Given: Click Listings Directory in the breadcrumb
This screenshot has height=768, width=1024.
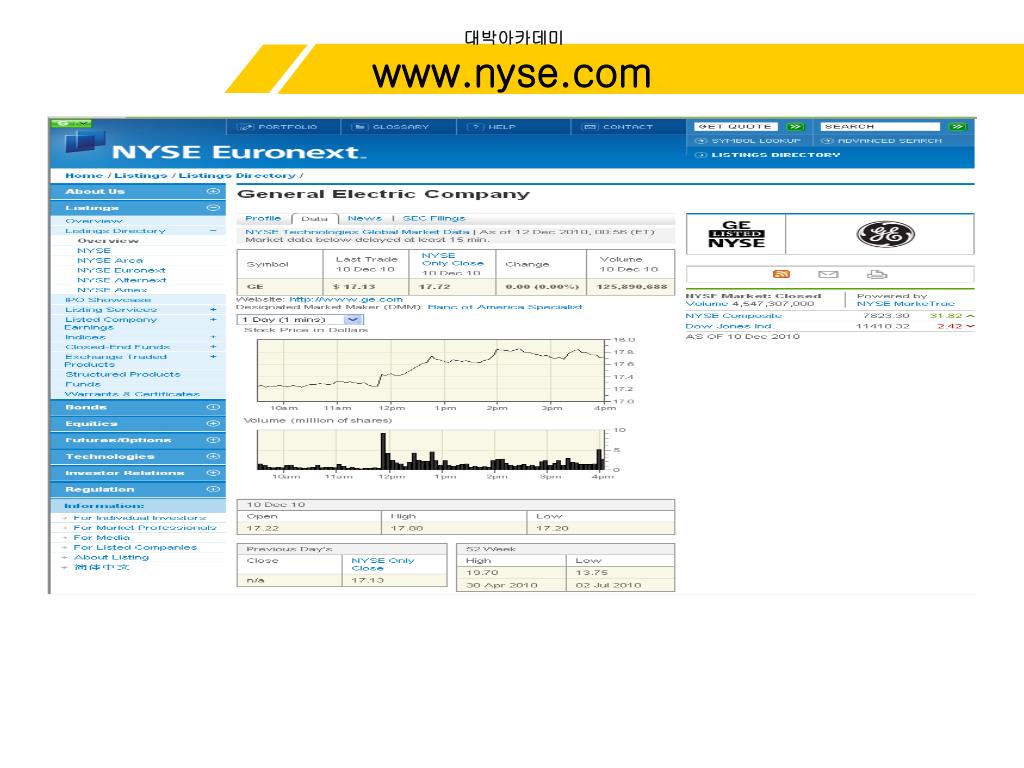Looking at the screenshot, I should (237, 175).
